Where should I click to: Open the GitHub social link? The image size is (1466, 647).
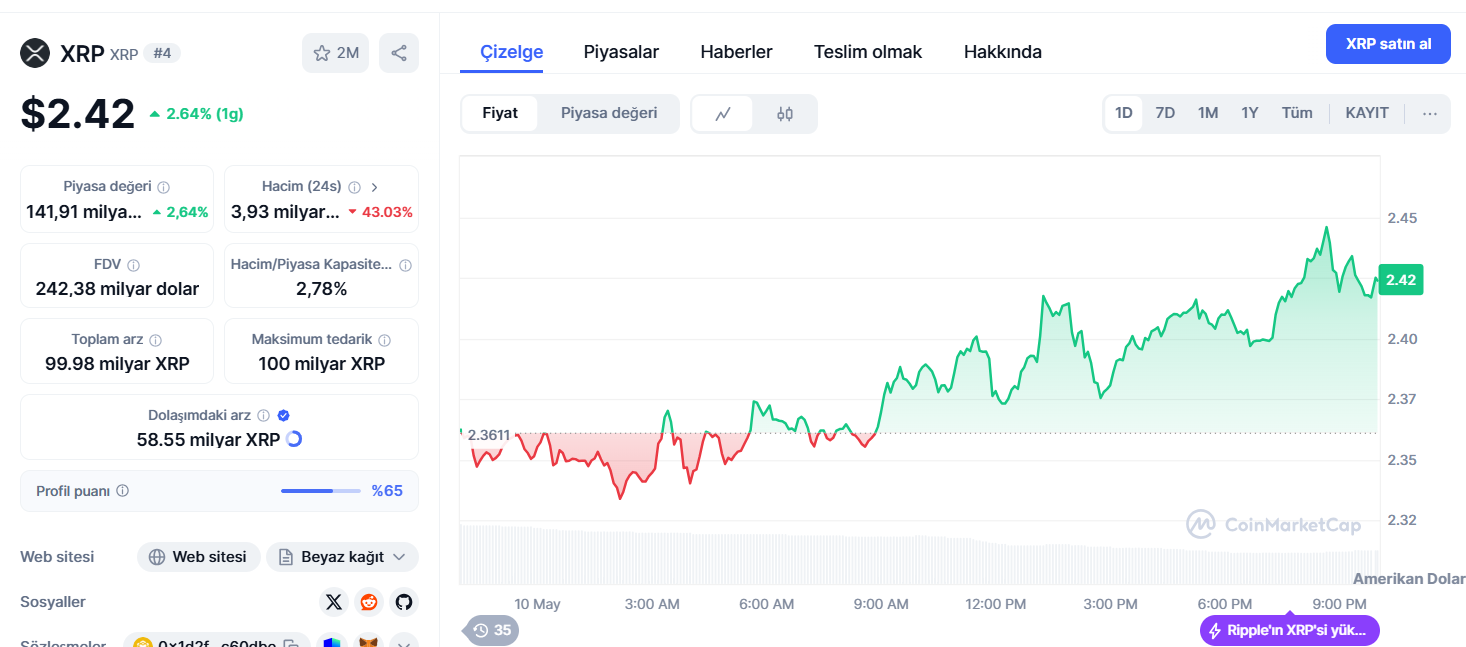point(404,602)
